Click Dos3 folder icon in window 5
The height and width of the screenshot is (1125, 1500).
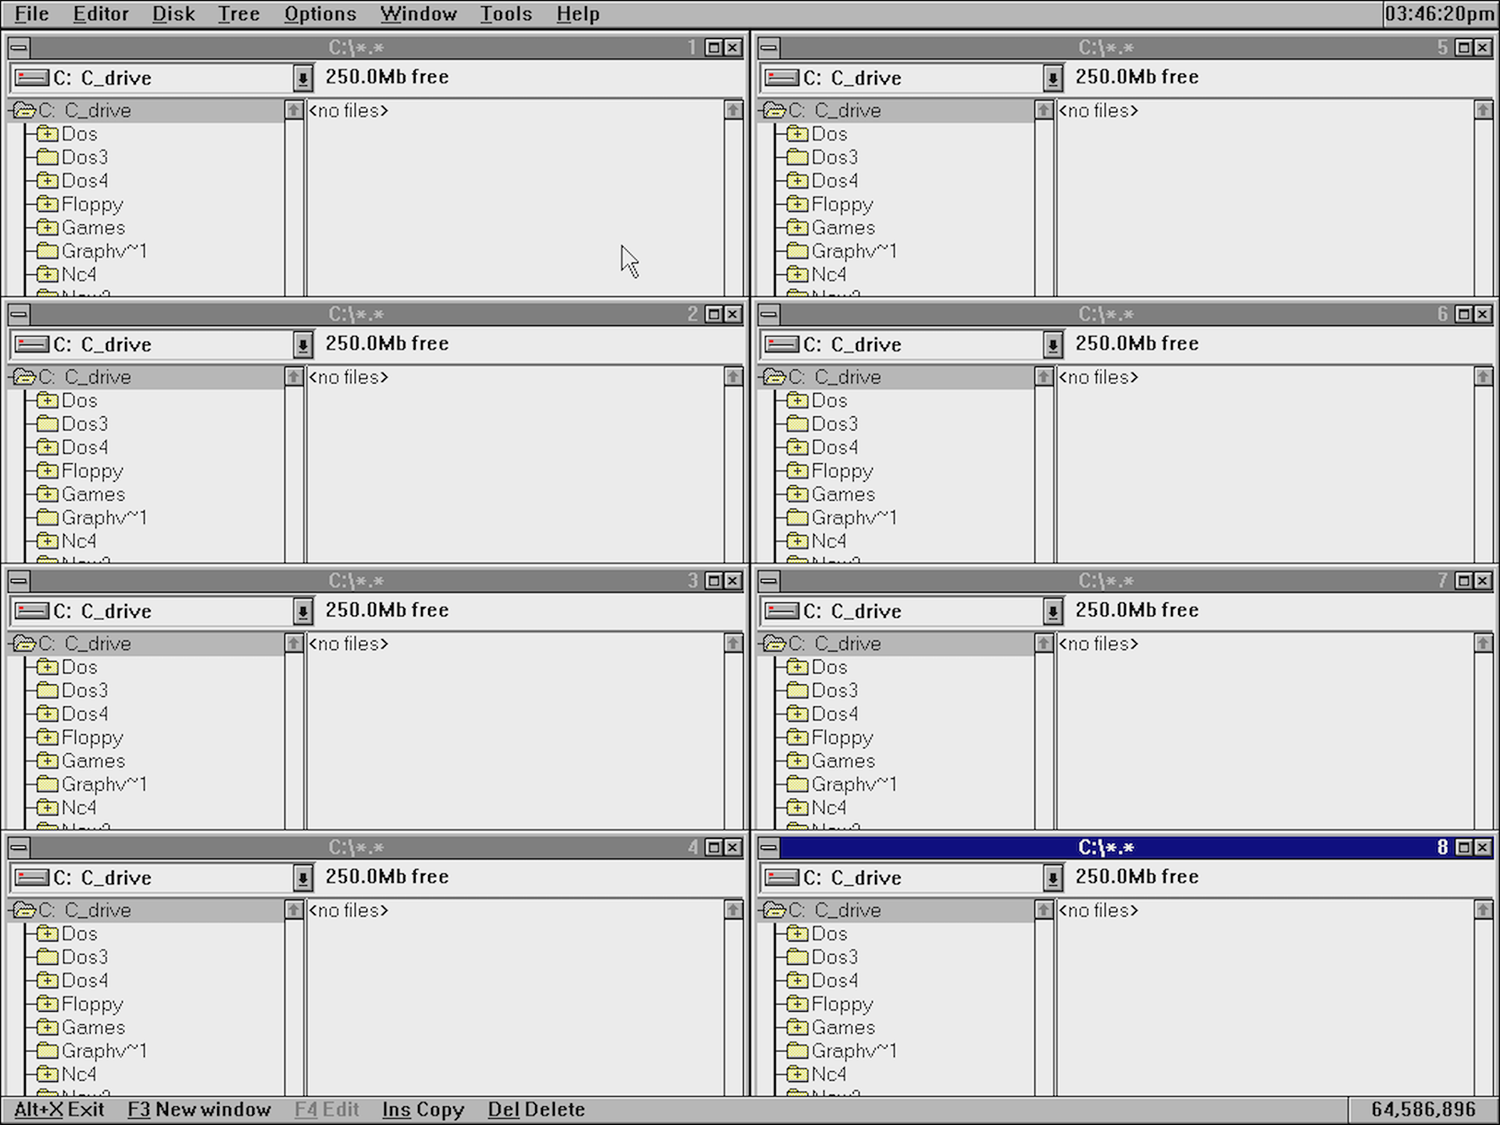click(797, 157)
